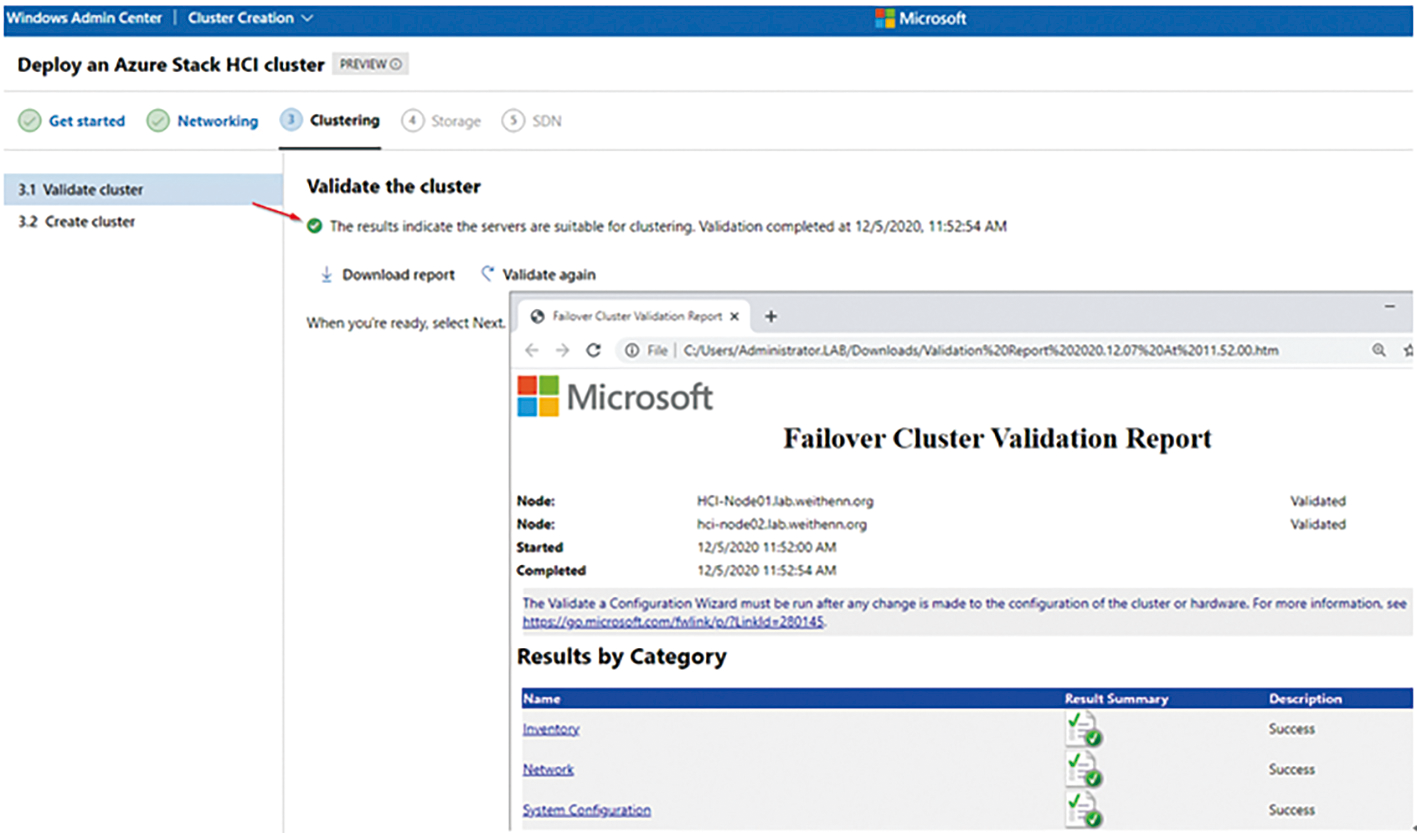Click the File info icon in address bar
1417x833 pixels.
(x=632, y=350)
